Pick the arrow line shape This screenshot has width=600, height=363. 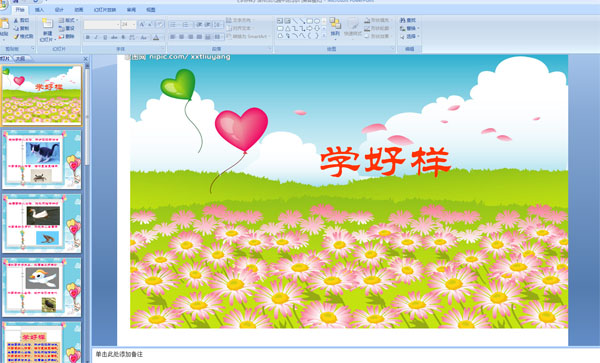302,21
